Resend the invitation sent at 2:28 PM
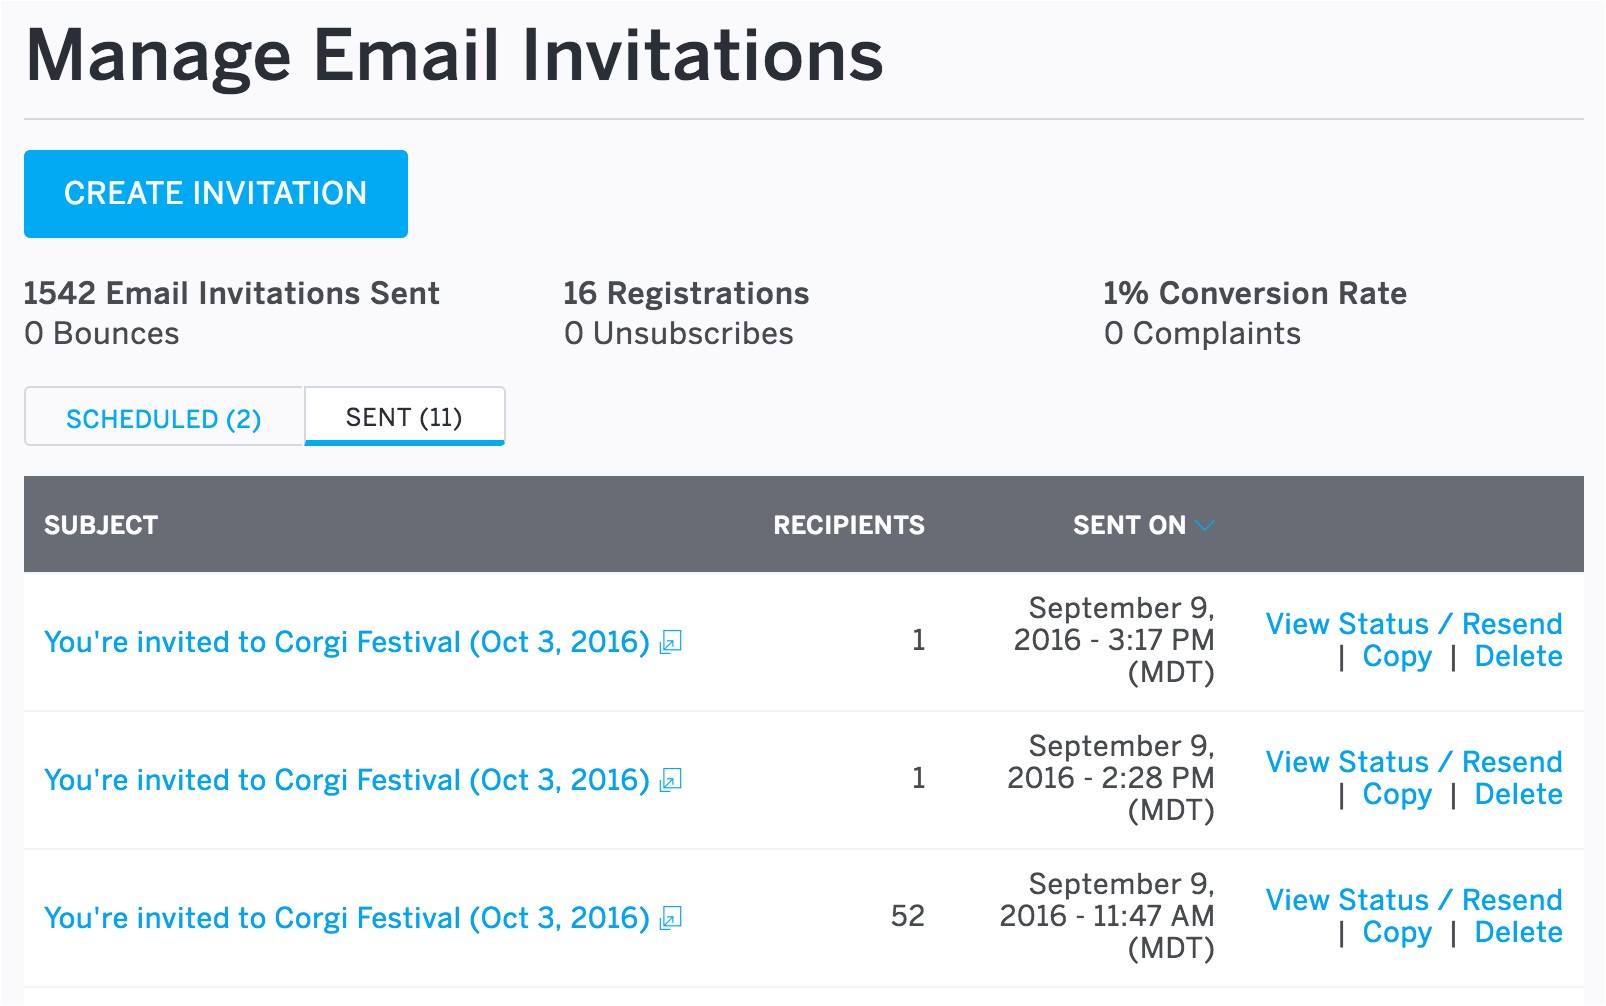The image size is (1606, 1006). click(1512, 762)
